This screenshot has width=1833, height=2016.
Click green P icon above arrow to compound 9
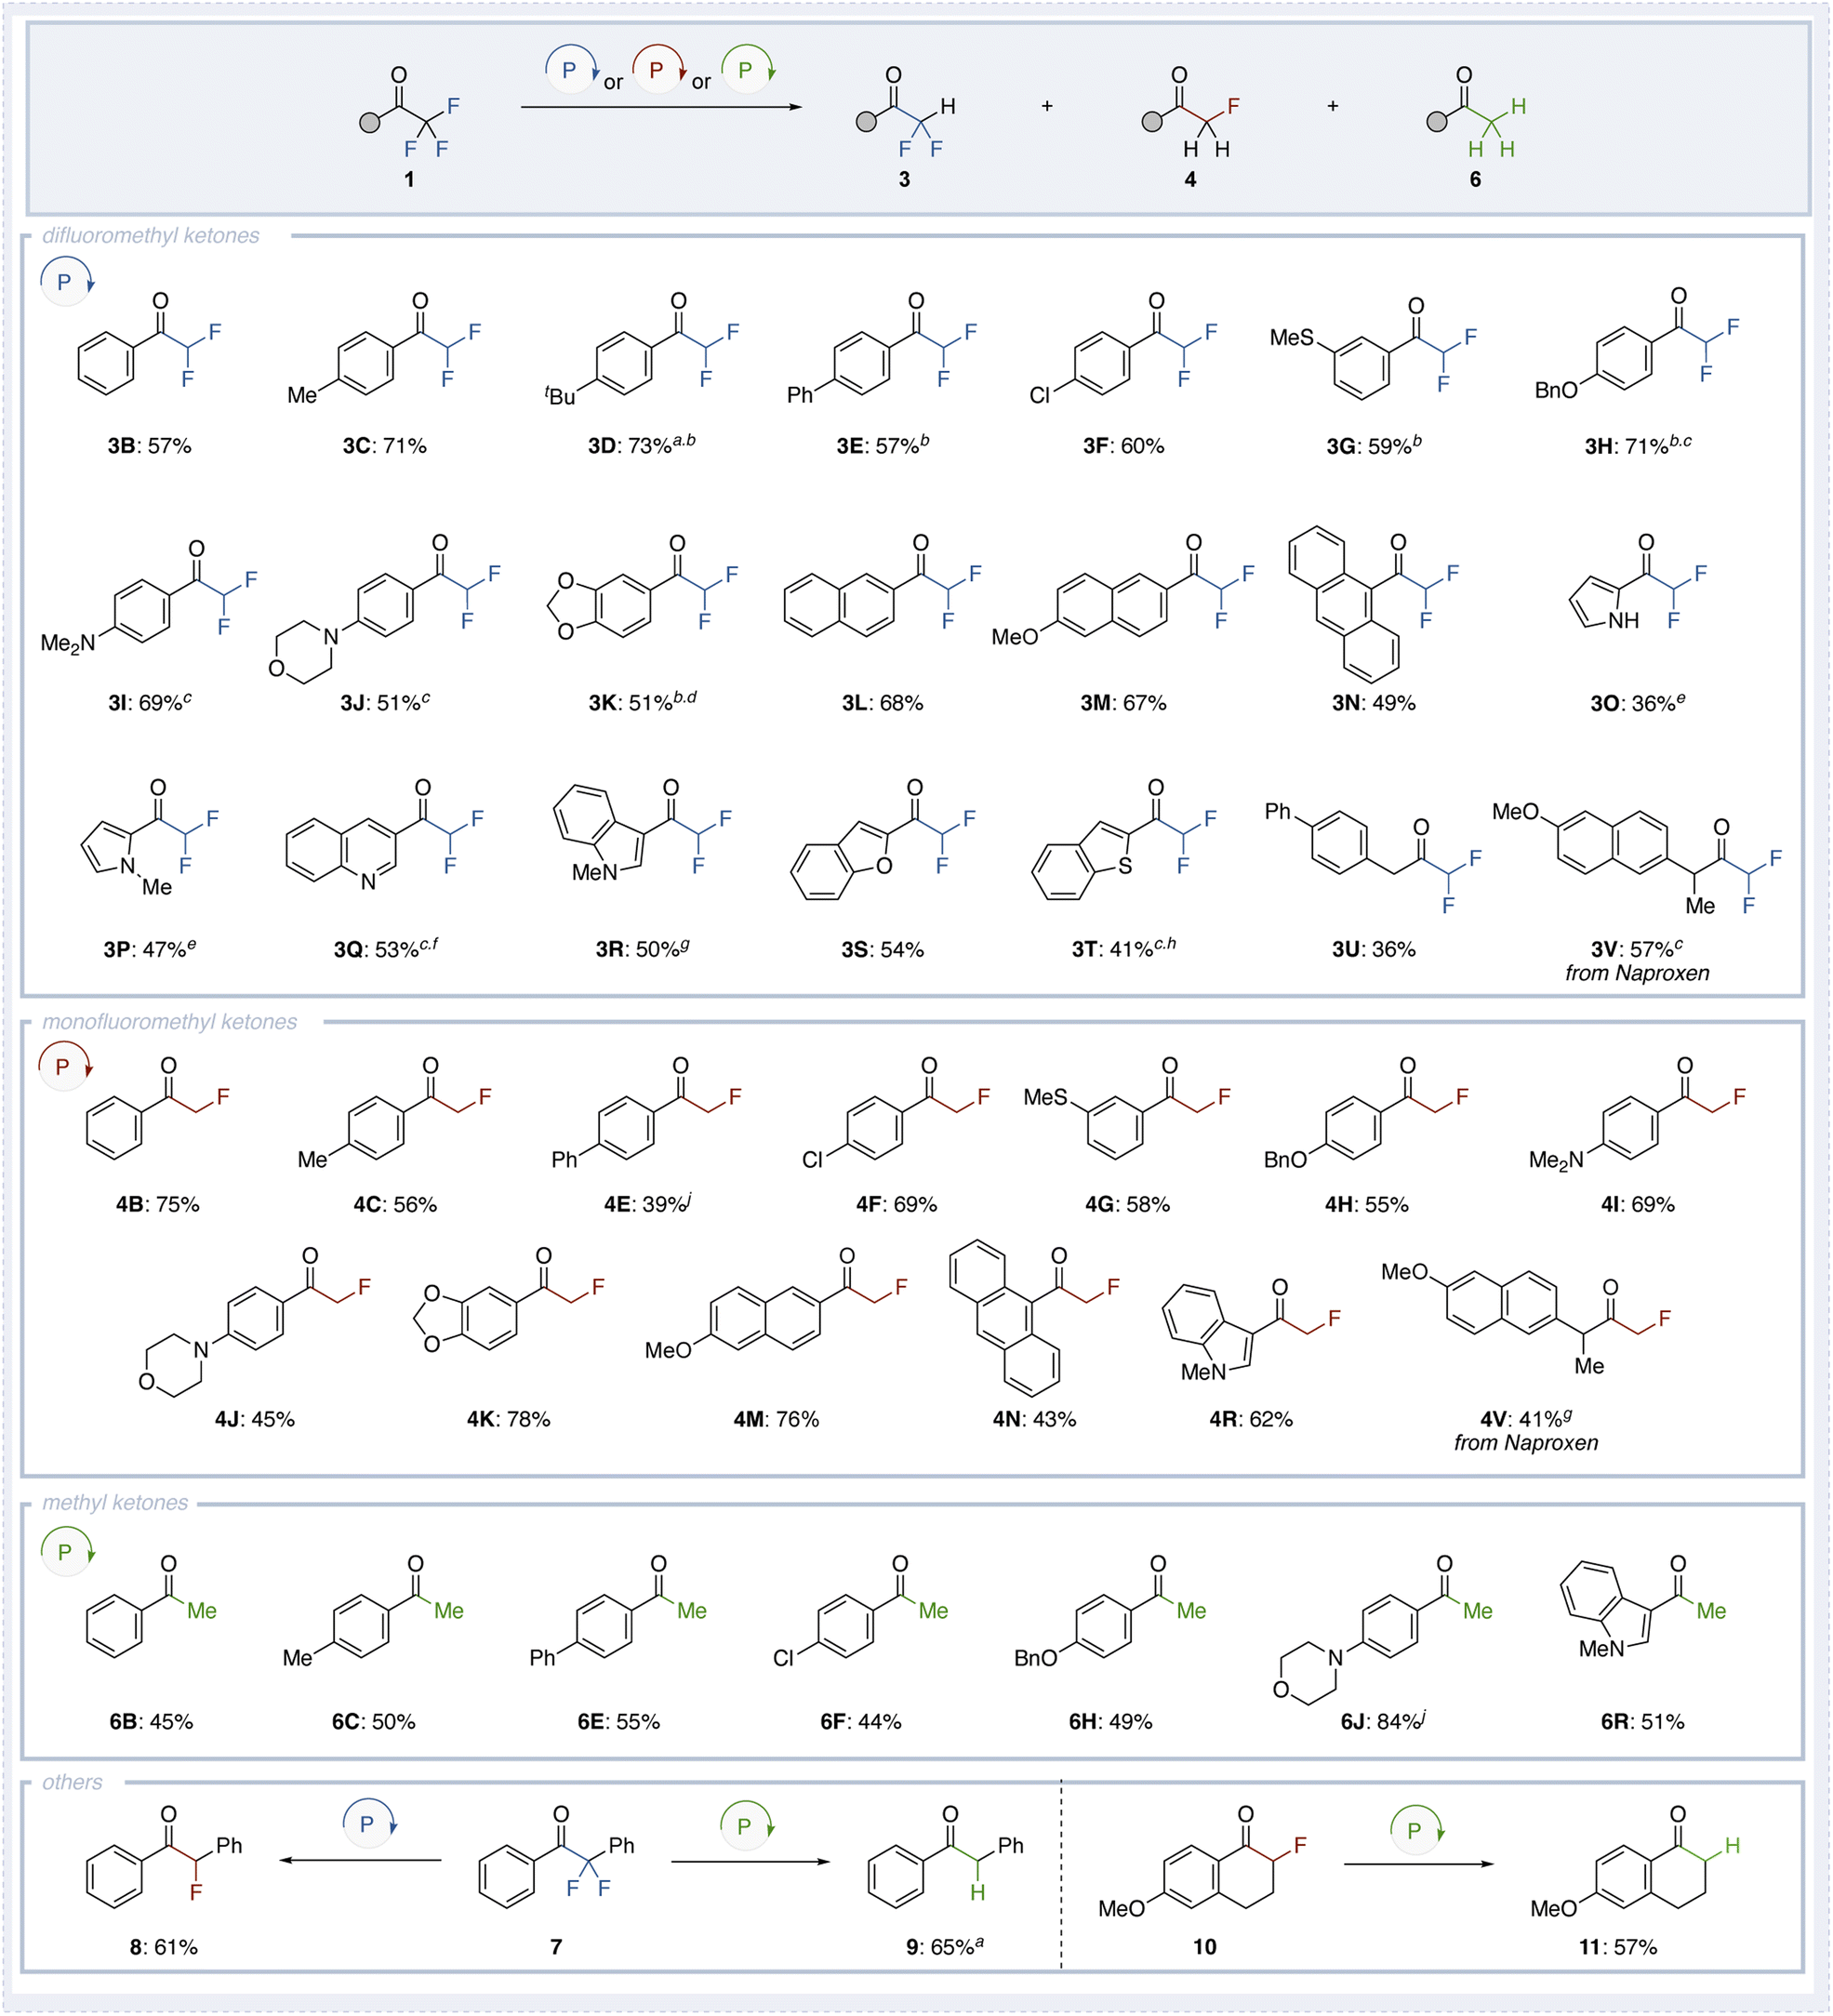pyautogui.click(x=746, y=1825)
